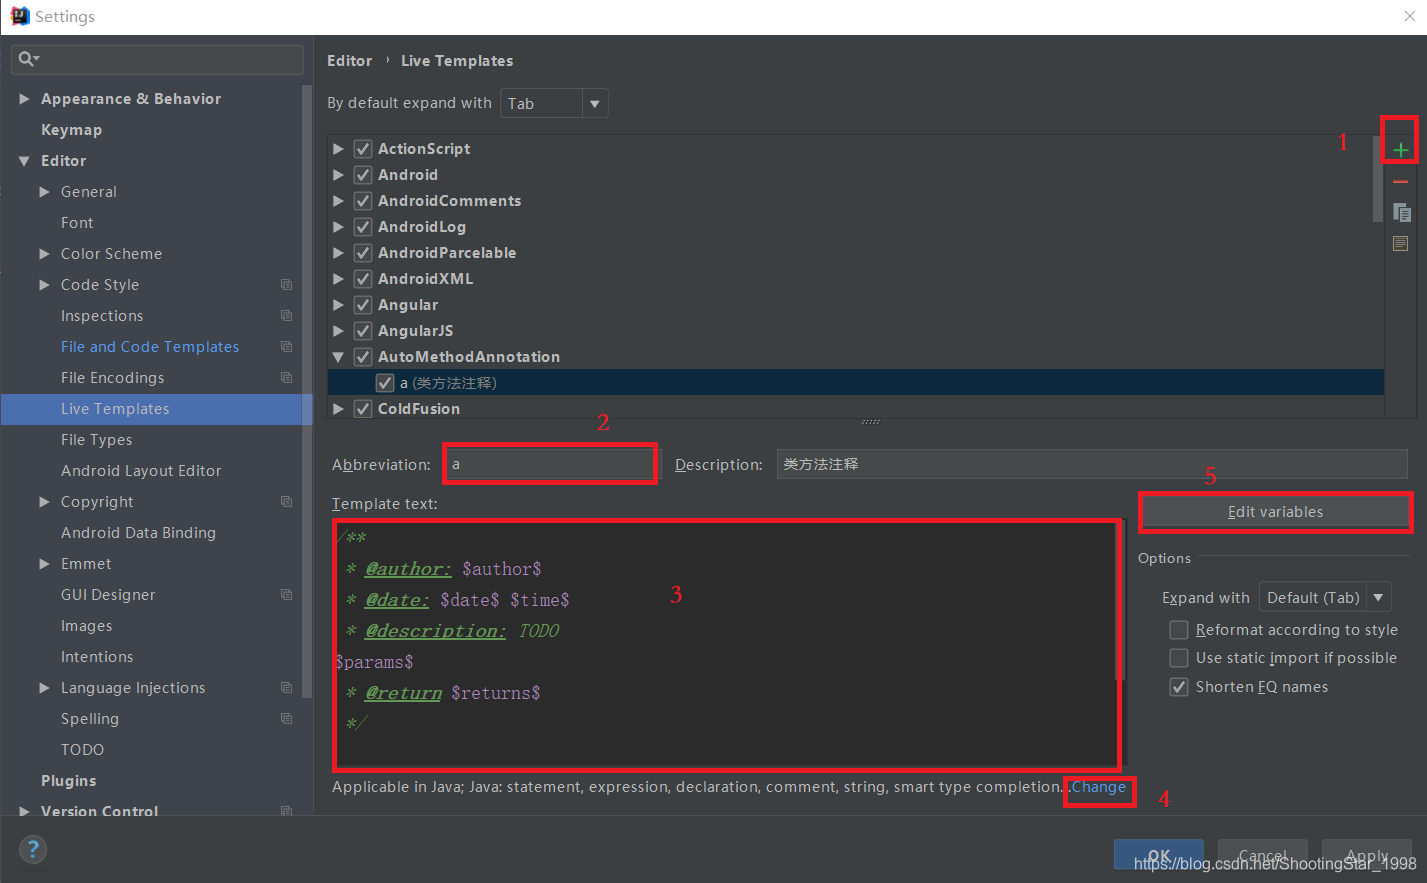Expand the AndroidXML template group arrow
The width and height of the screenshot is (1427, 883).
click(338, 279)
